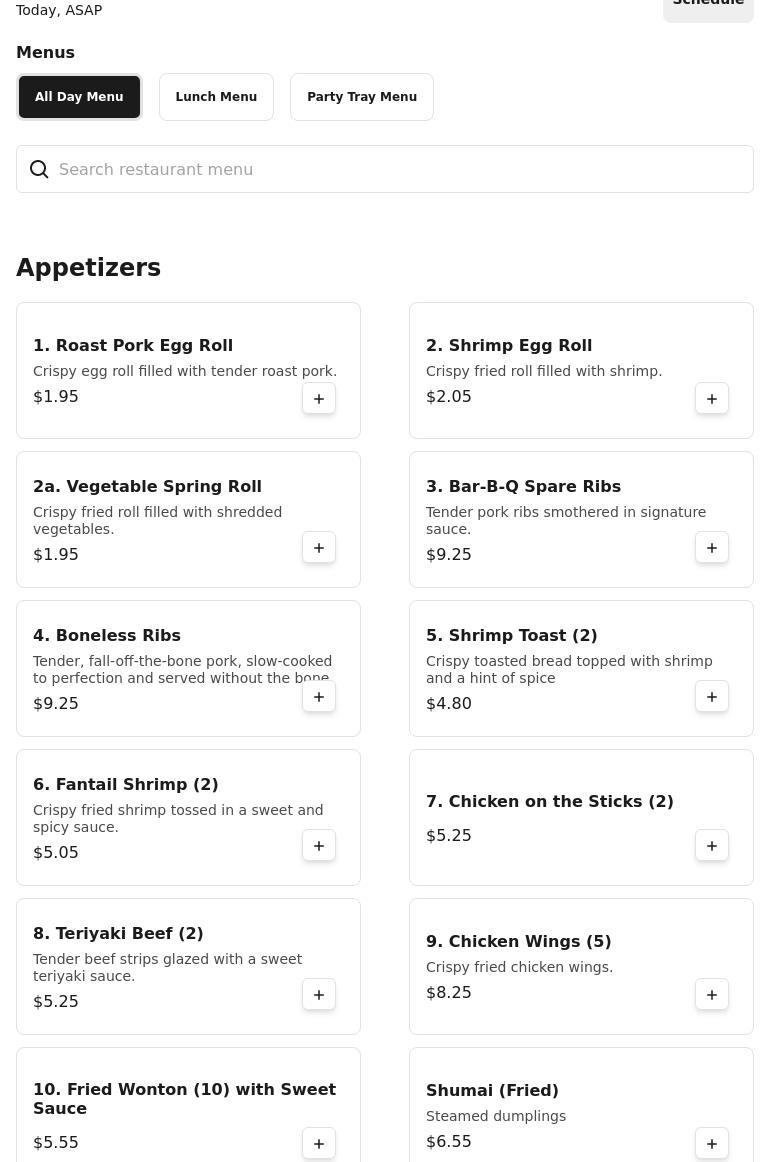
Task: Open the Party Tray Menu
Action: (x=362, y=97)
